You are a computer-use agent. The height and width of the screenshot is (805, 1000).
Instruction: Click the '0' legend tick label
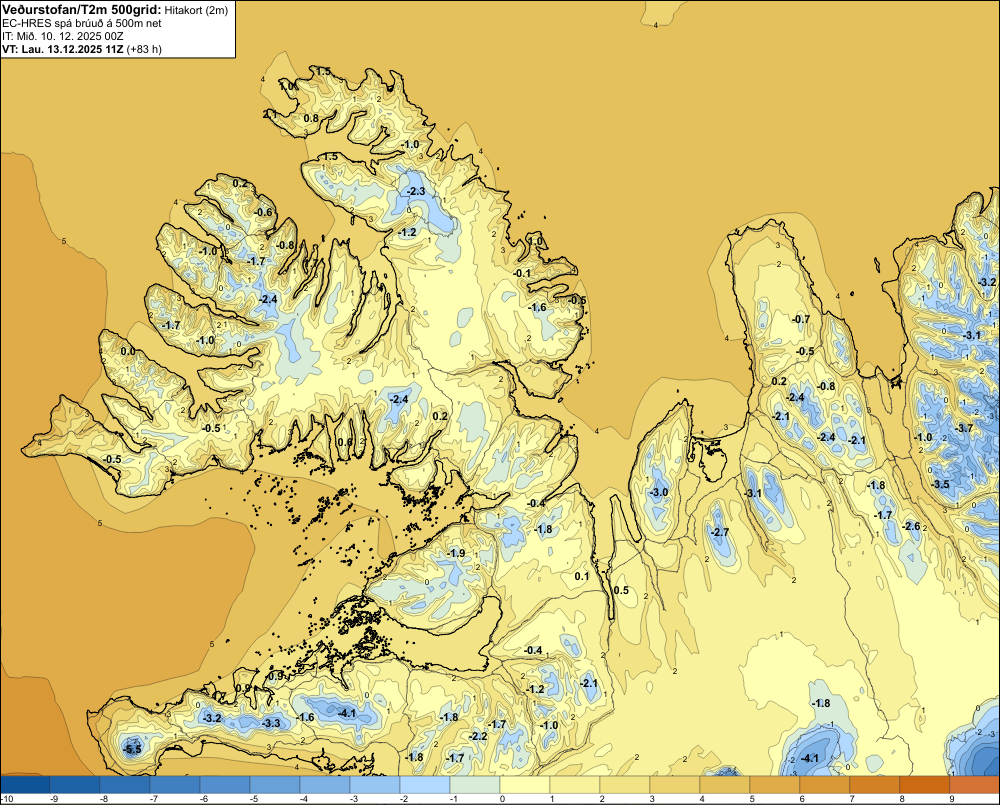502,799
